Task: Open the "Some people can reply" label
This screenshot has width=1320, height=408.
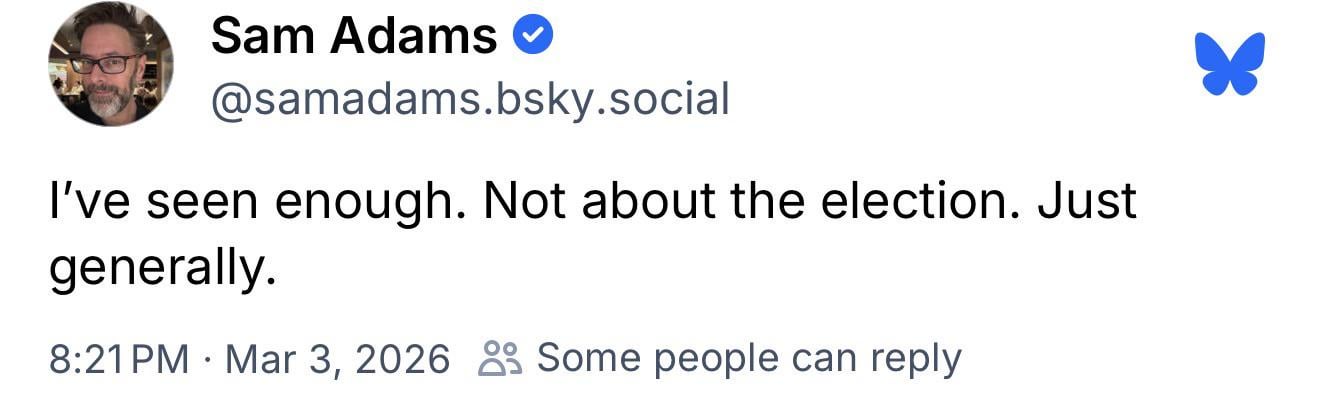Action: 749,358
